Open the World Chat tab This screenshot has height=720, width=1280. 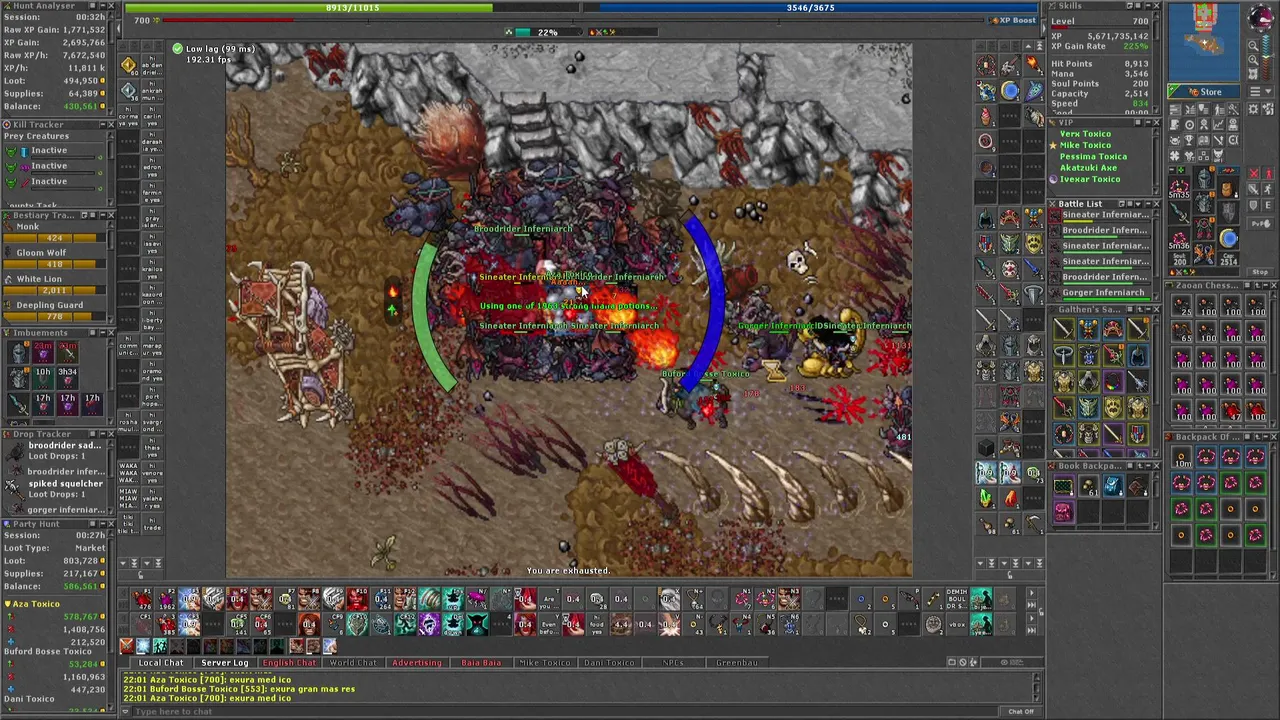353,663
